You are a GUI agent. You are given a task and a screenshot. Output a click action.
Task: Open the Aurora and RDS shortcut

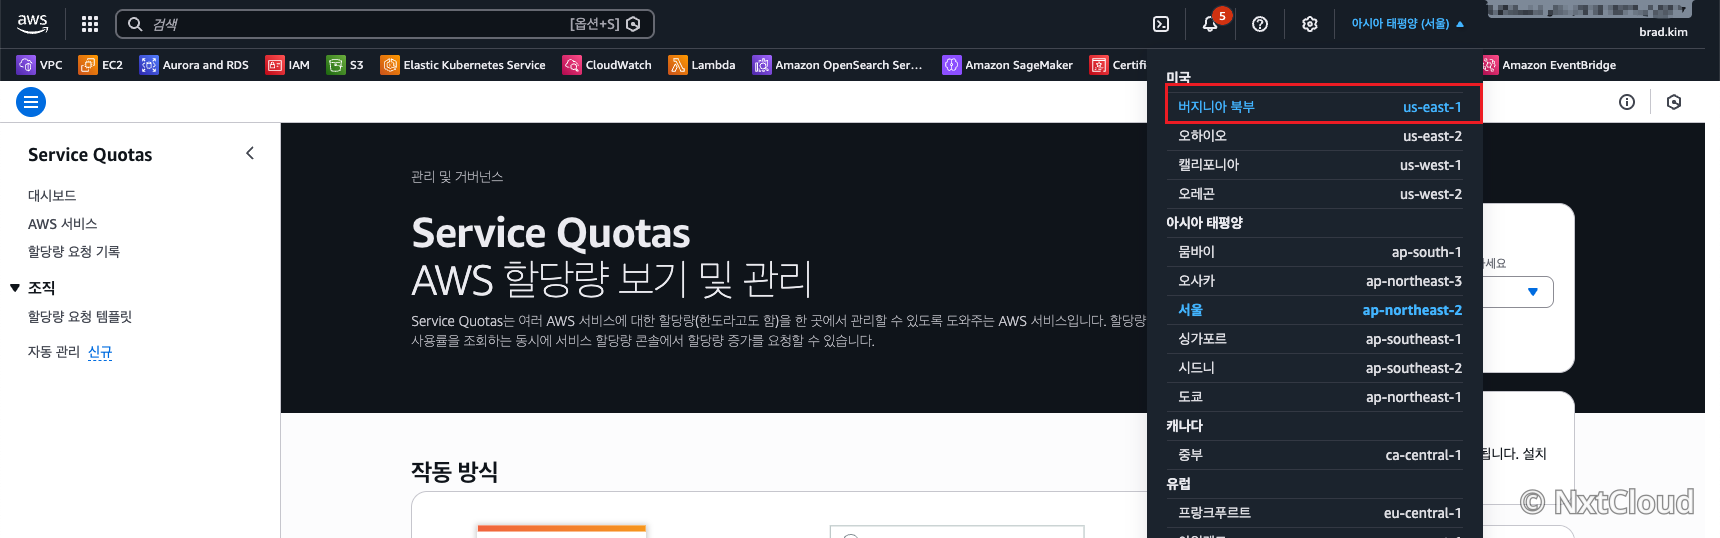pyautogui.click(x=194, y=65)
